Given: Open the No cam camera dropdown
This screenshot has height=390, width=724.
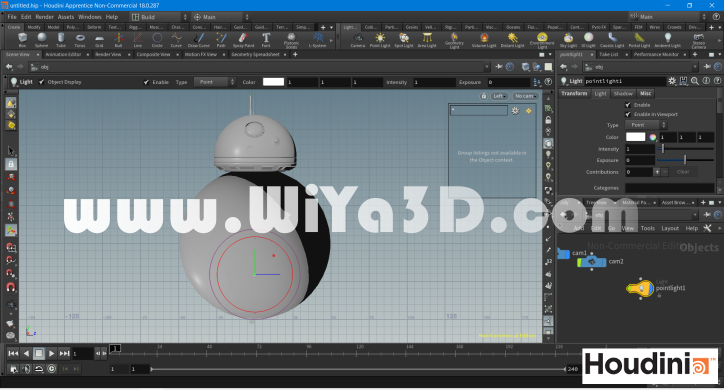Looking at the screenshot, I should (525, 96).
